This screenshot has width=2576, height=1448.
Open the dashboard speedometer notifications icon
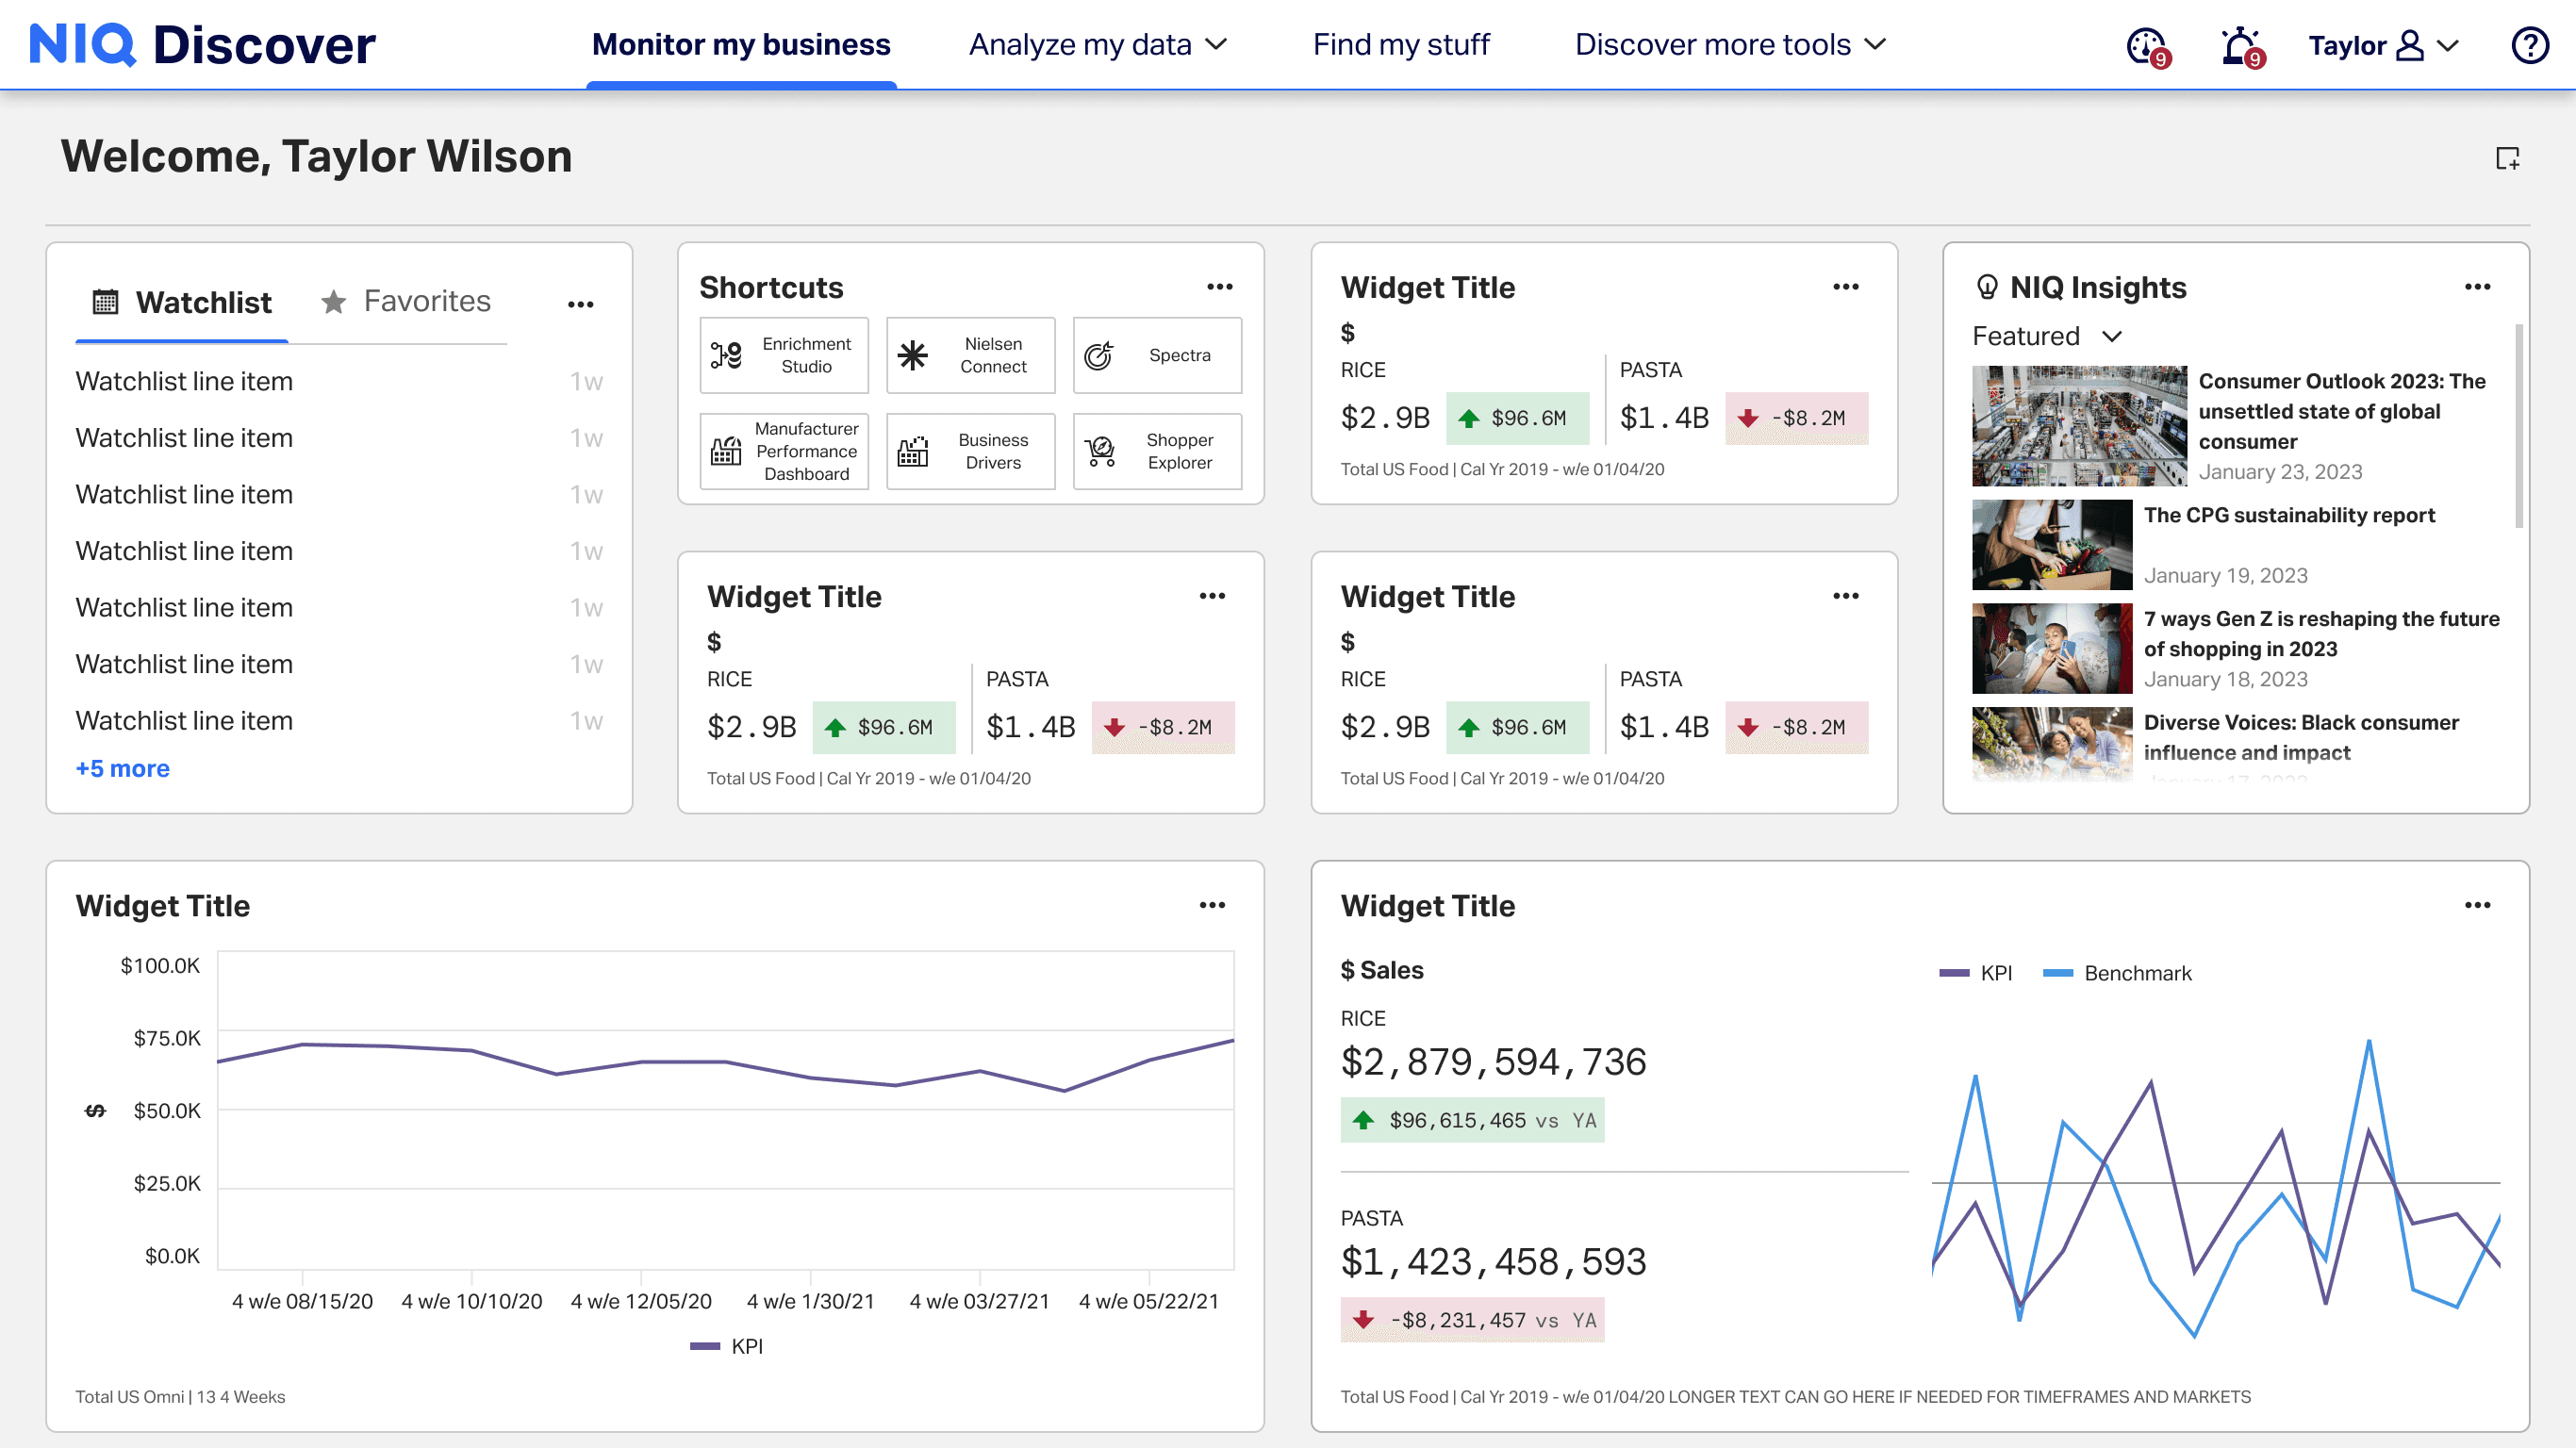pyautogui.click(x=2146, y=46)
